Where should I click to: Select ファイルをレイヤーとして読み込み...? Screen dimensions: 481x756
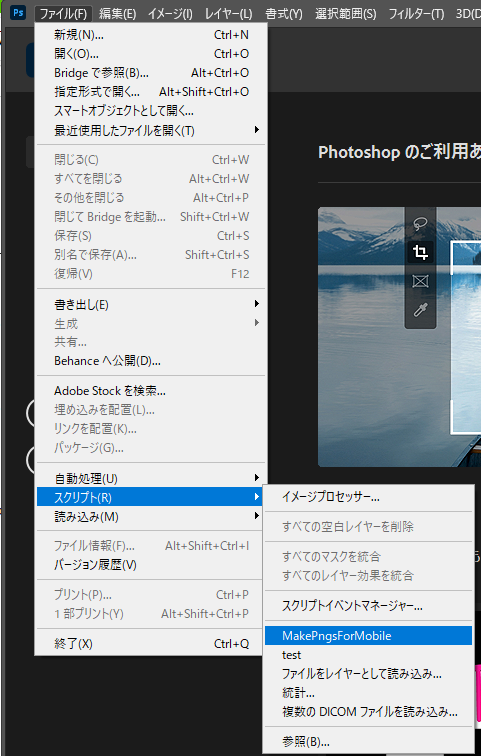369,674
